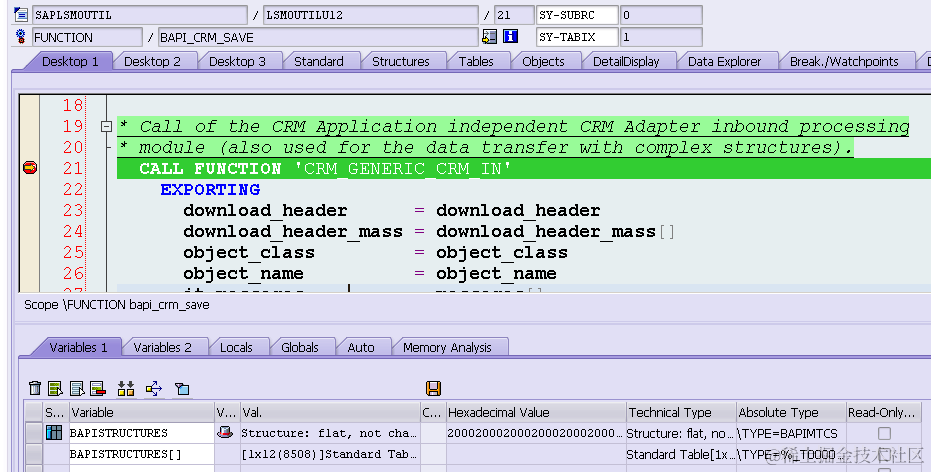Collapse the comment block at line 19
This screenshot has width=931, height=472.
pos(106,126)
